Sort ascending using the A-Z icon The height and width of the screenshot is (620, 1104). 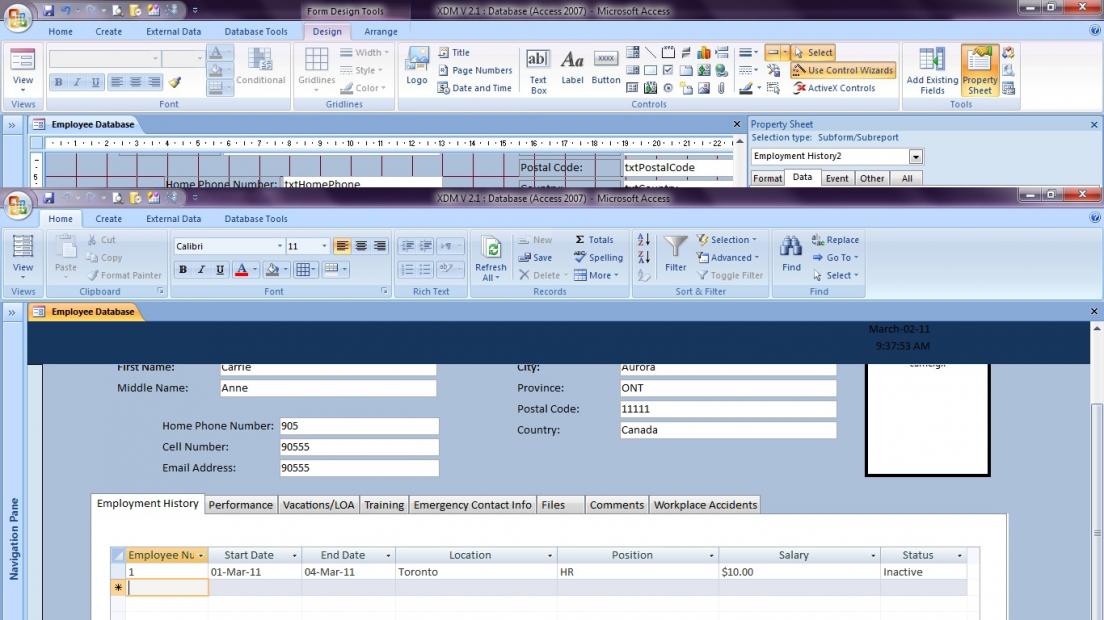(x=644, y=239)
